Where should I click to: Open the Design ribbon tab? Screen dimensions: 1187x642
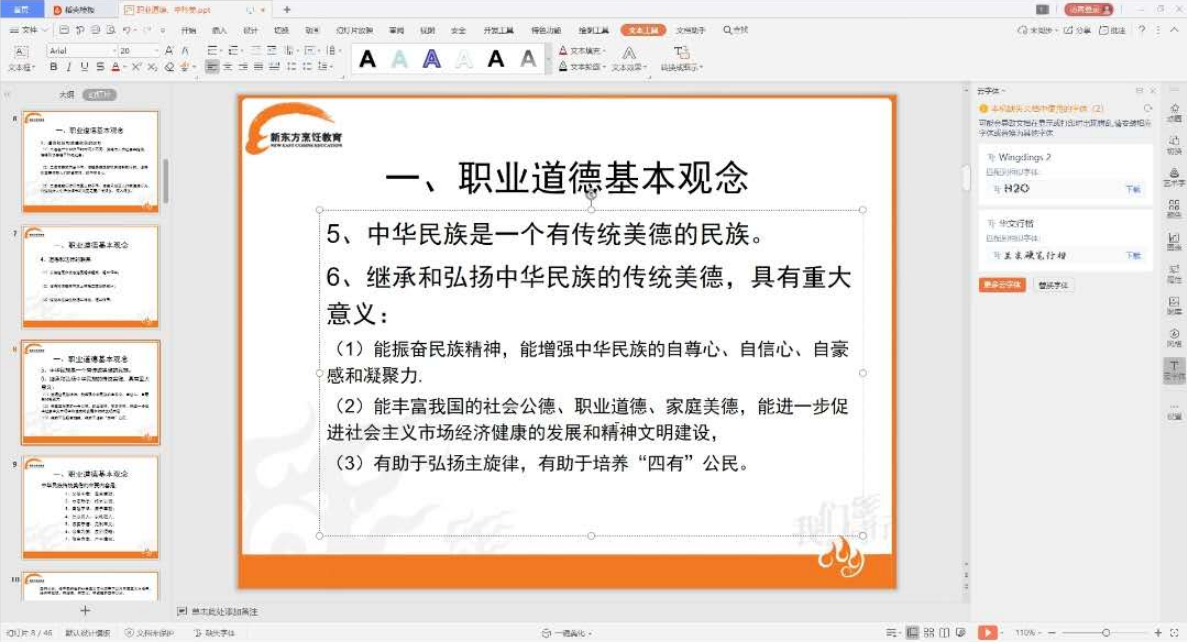coord(251,30)
